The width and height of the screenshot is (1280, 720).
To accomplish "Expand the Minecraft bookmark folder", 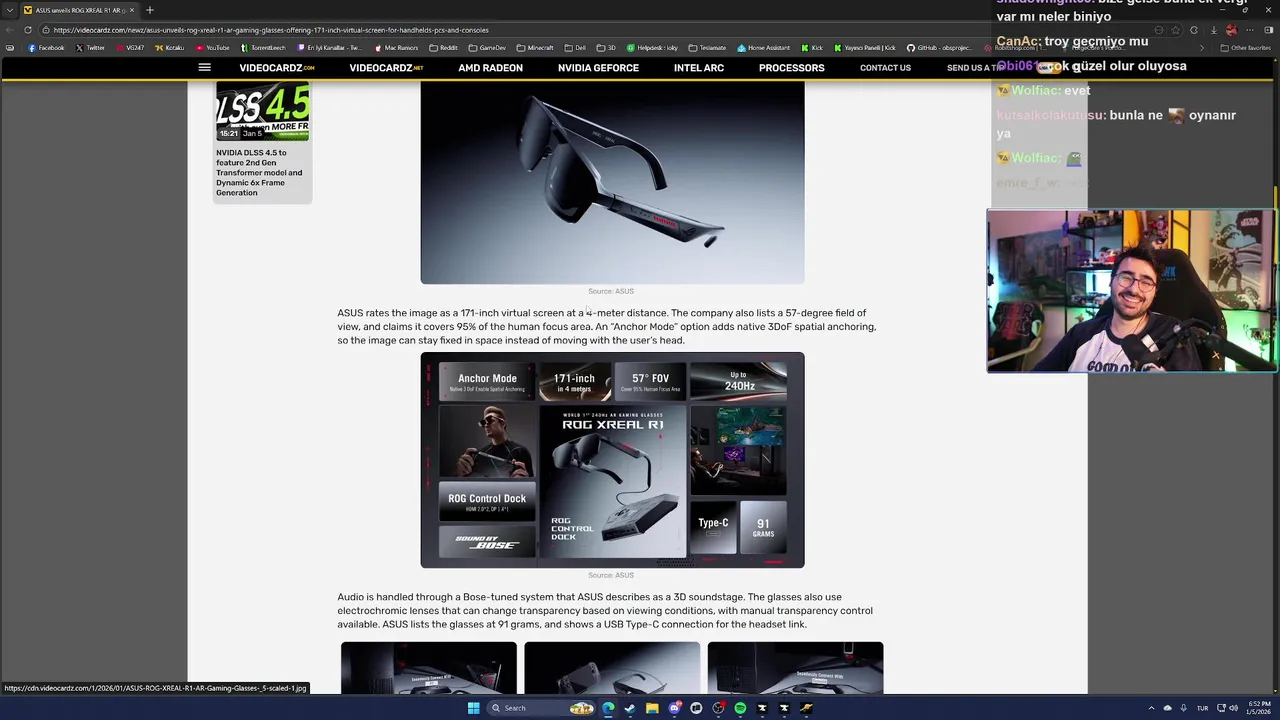I will coord(535,48).
